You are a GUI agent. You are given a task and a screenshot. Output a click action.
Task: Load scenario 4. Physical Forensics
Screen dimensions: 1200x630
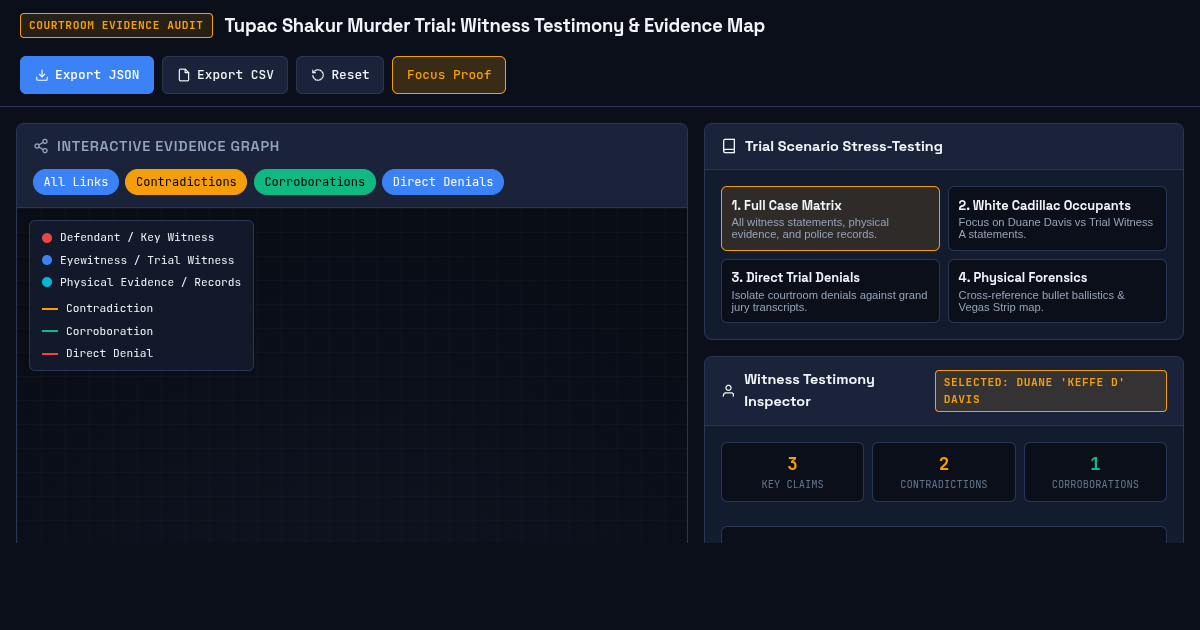[x=1057, y=291]
